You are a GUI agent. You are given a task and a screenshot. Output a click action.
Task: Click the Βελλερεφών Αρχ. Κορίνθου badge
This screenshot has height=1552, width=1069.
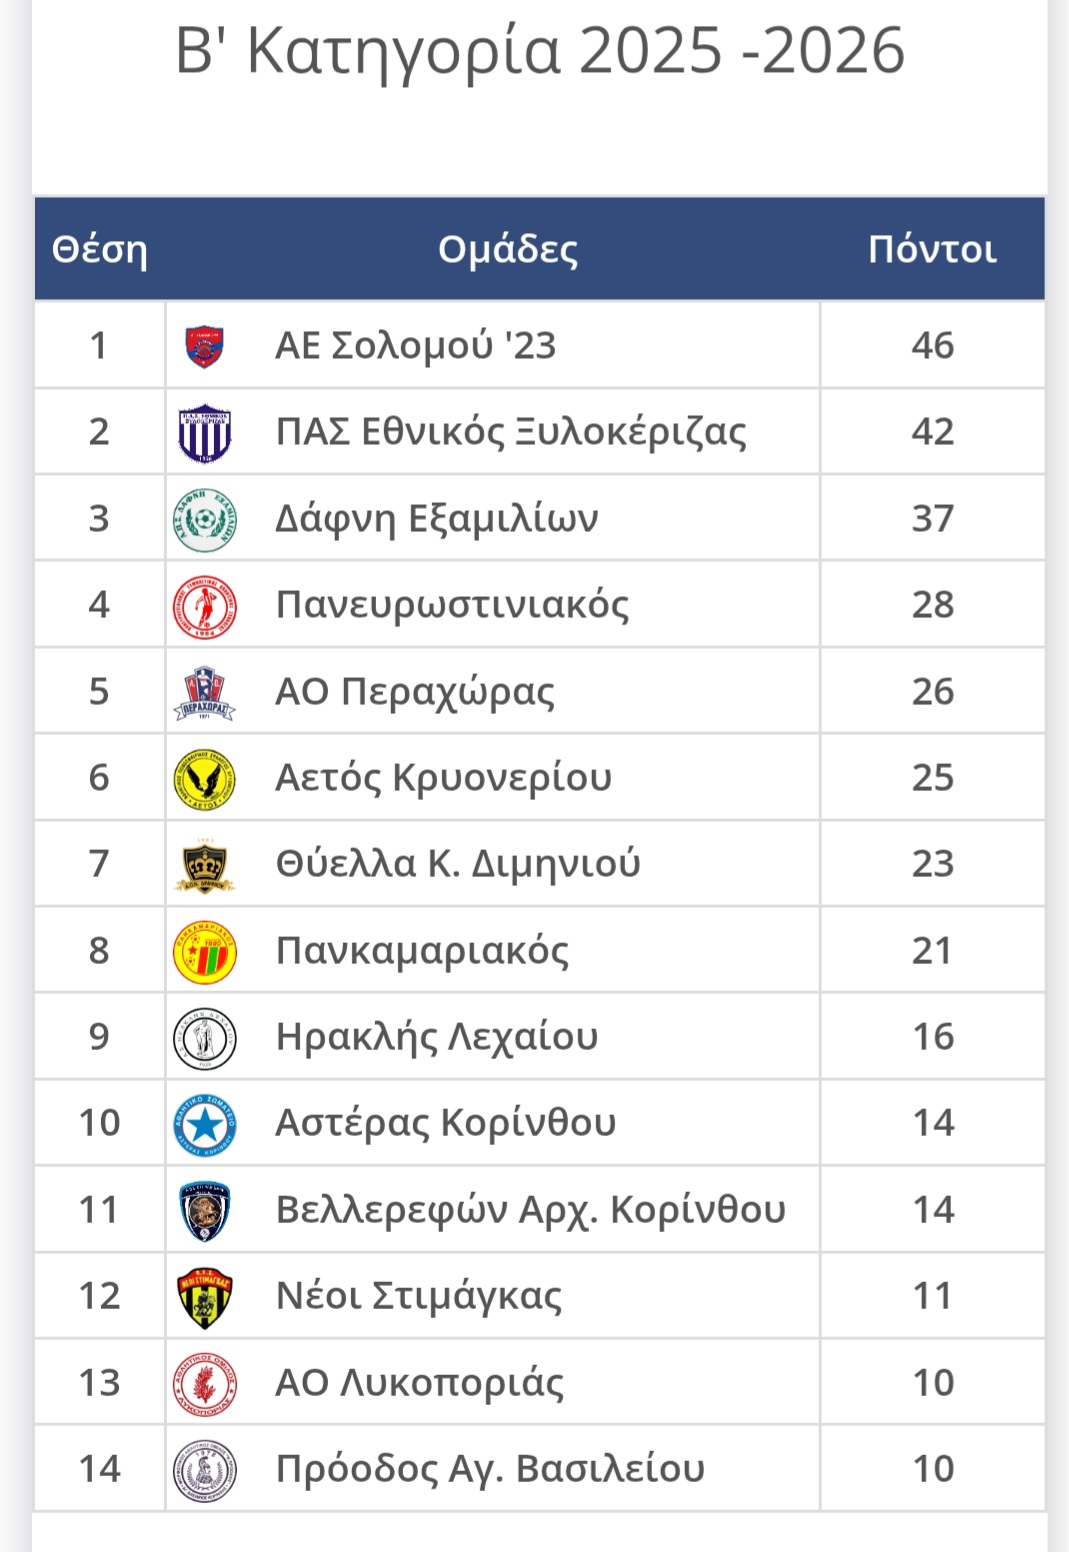click(x=204, y=1211)
